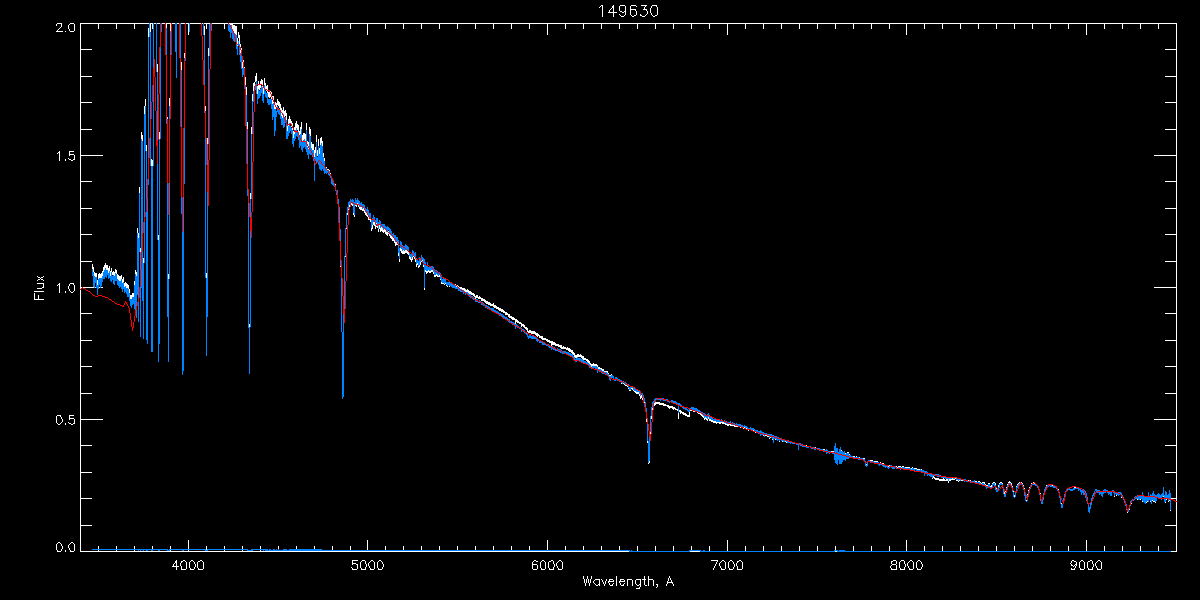The image size is (1200, 600).
Task: Click the 4000 x-axis tick label
Action: coord(188,565)
